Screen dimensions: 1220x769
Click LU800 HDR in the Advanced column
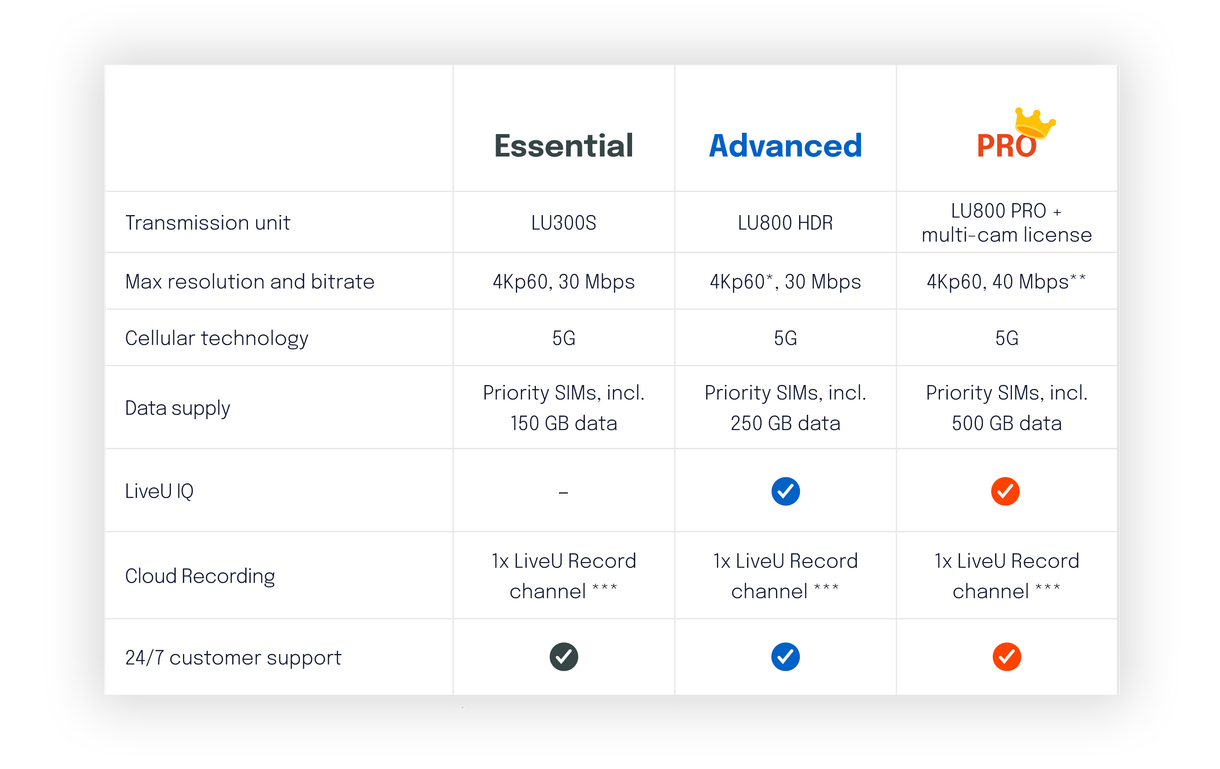click(x=785, y=223)
